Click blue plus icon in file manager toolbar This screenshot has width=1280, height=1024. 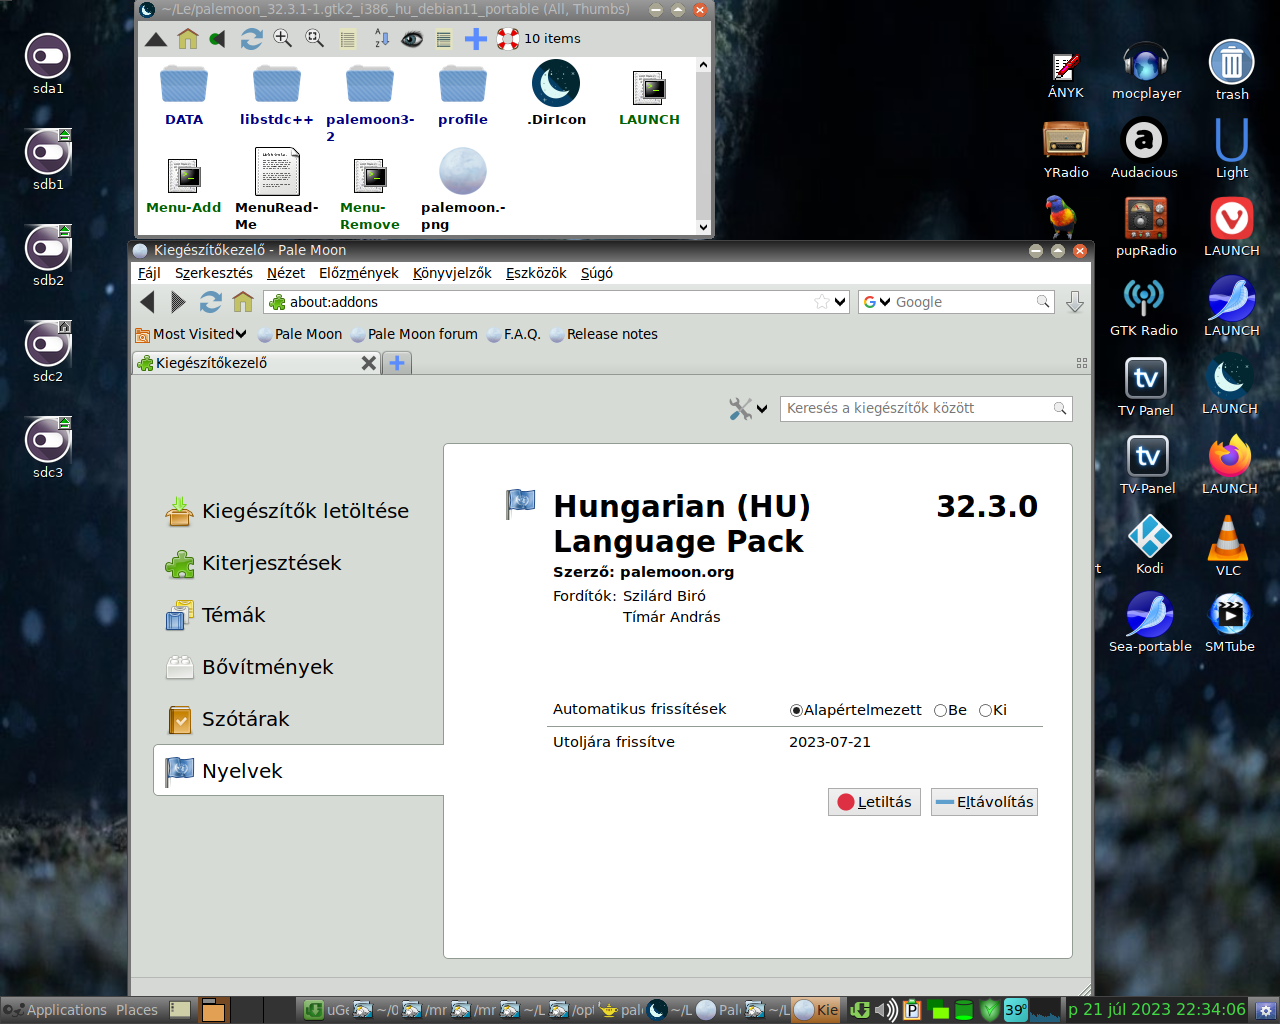tap(476, 39)
